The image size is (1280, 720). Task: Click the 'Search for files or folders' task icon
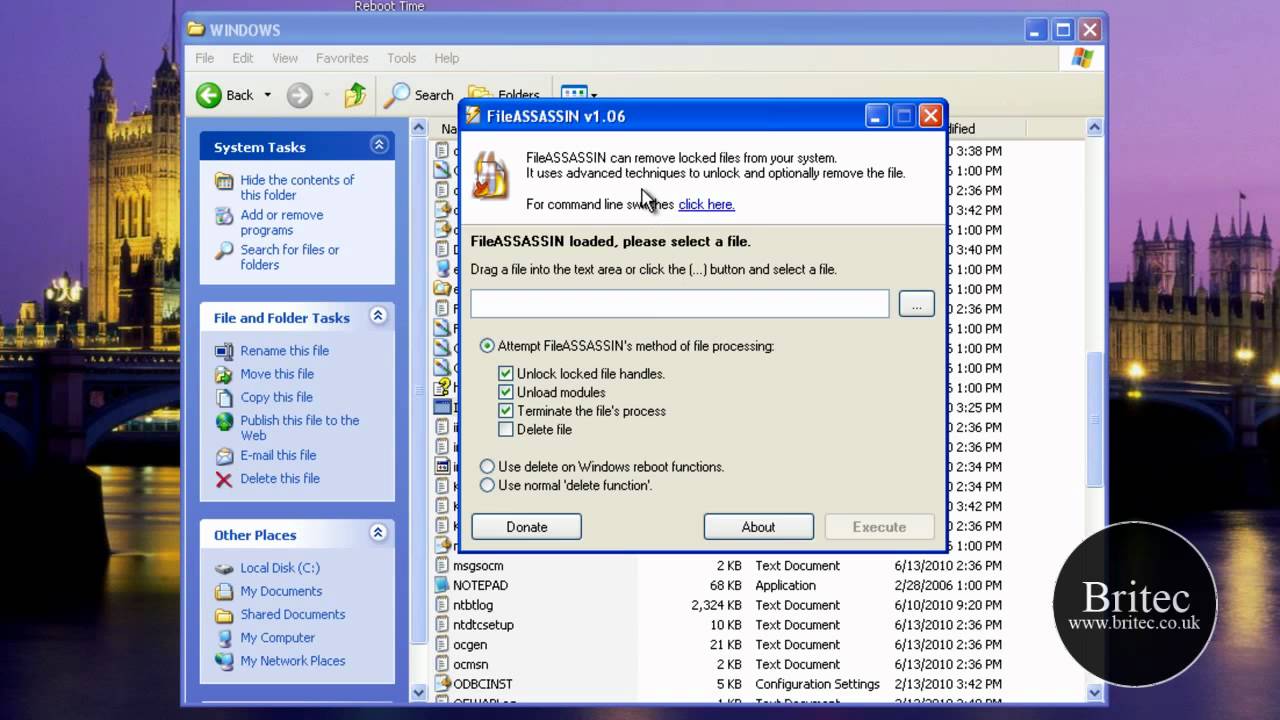(224, 251)
